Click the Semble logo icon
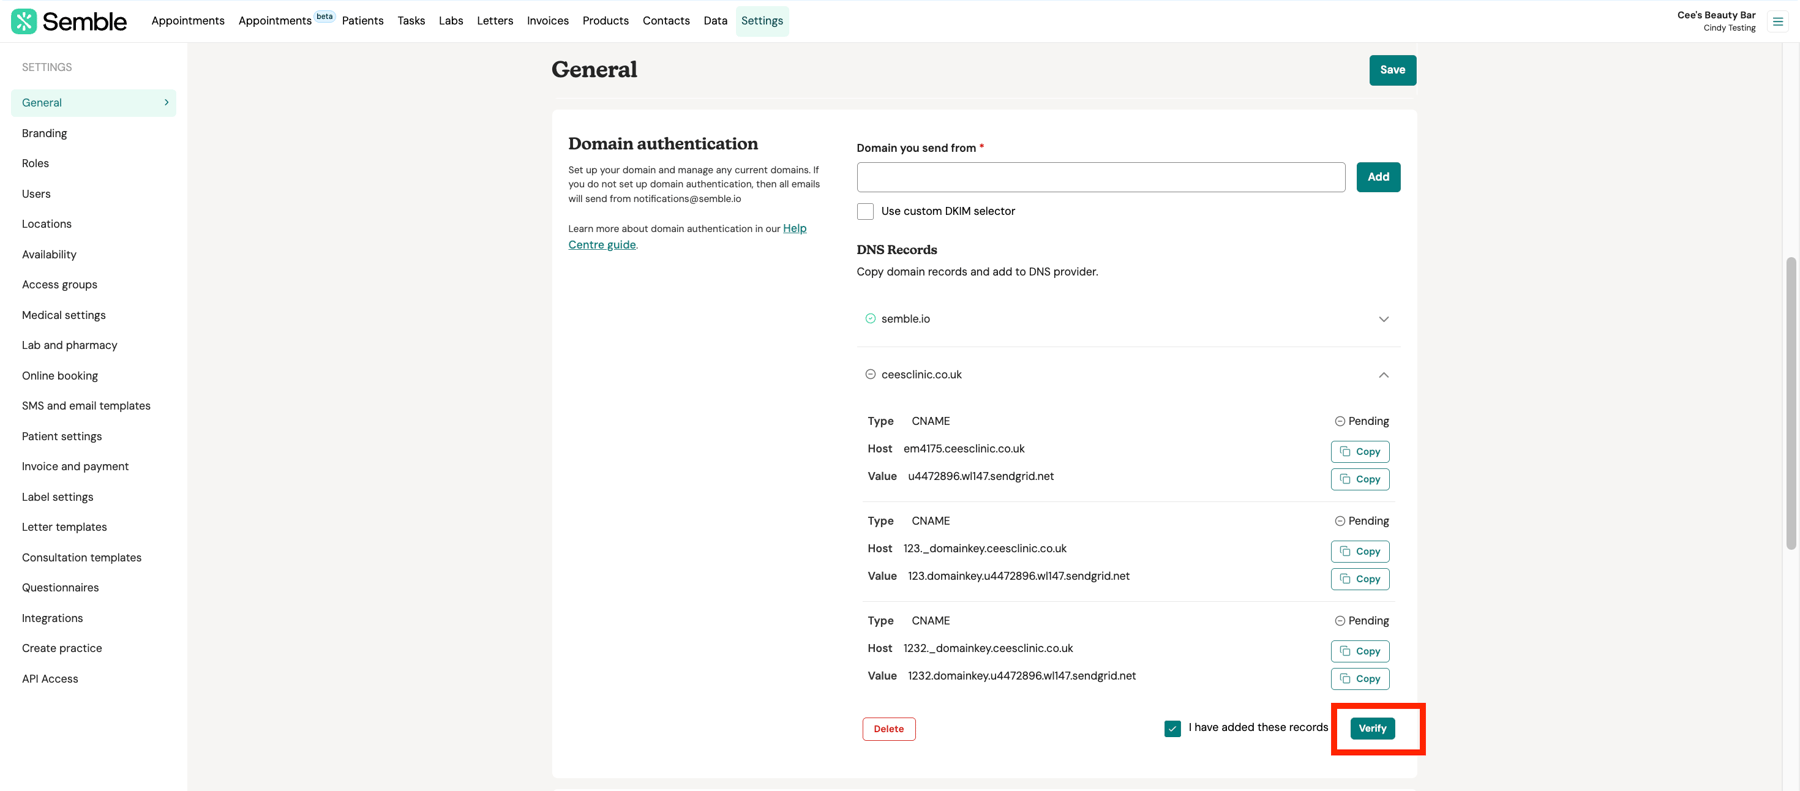This screenshot has width=1800, height=791. (24, 21)
